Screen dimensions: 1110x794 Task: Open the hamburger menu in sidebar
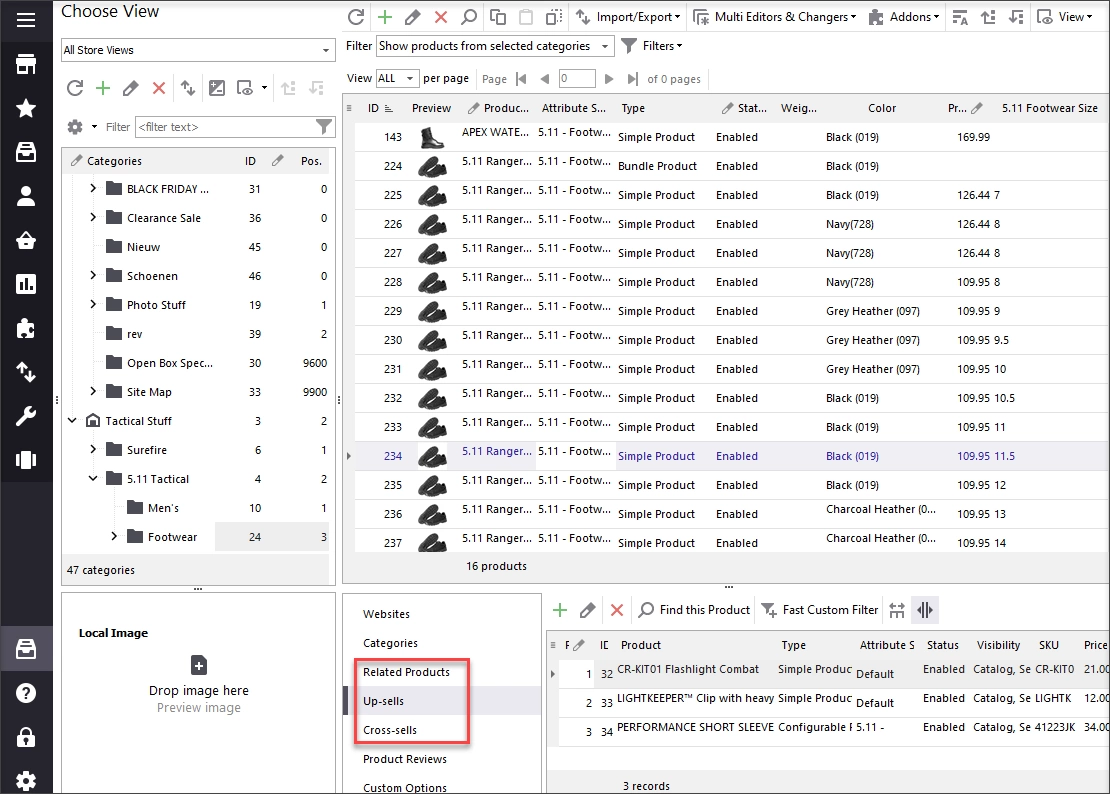pyautogui.click(x=26, y=20)
